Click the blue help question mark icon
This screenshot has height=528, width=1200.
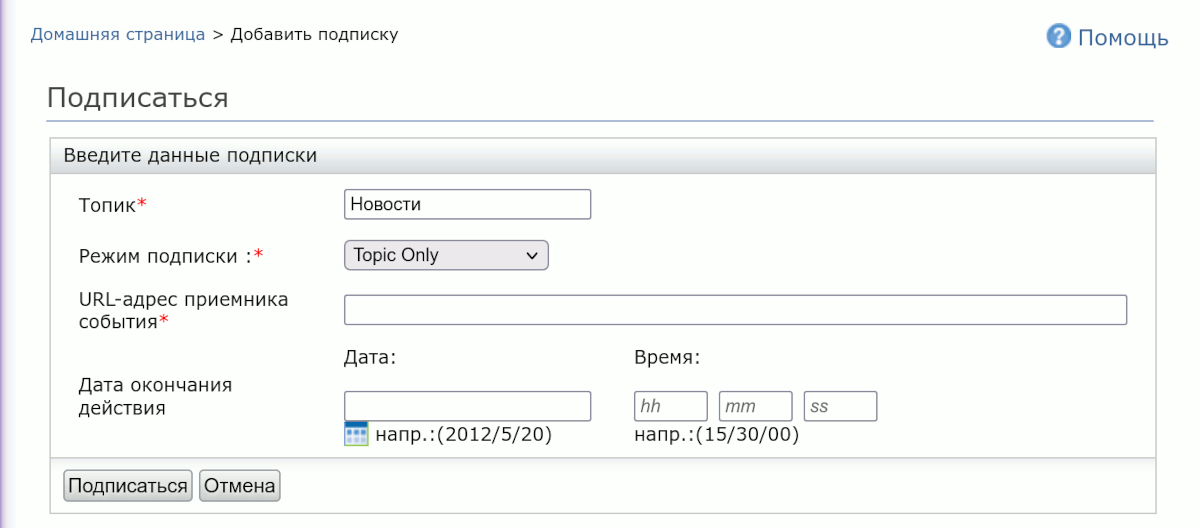pos(1058,37)
